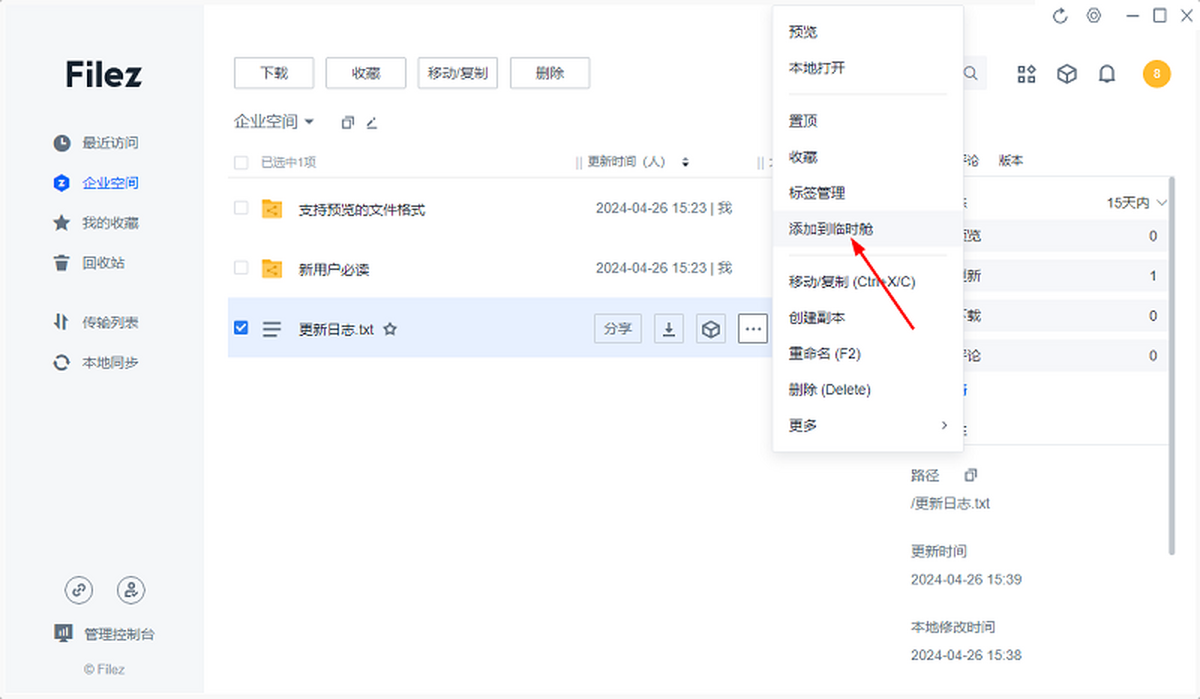Viewport: 1200px width, 699px height.
Task: Choose 创建副本 from the context menu
Action: [867, 318]
